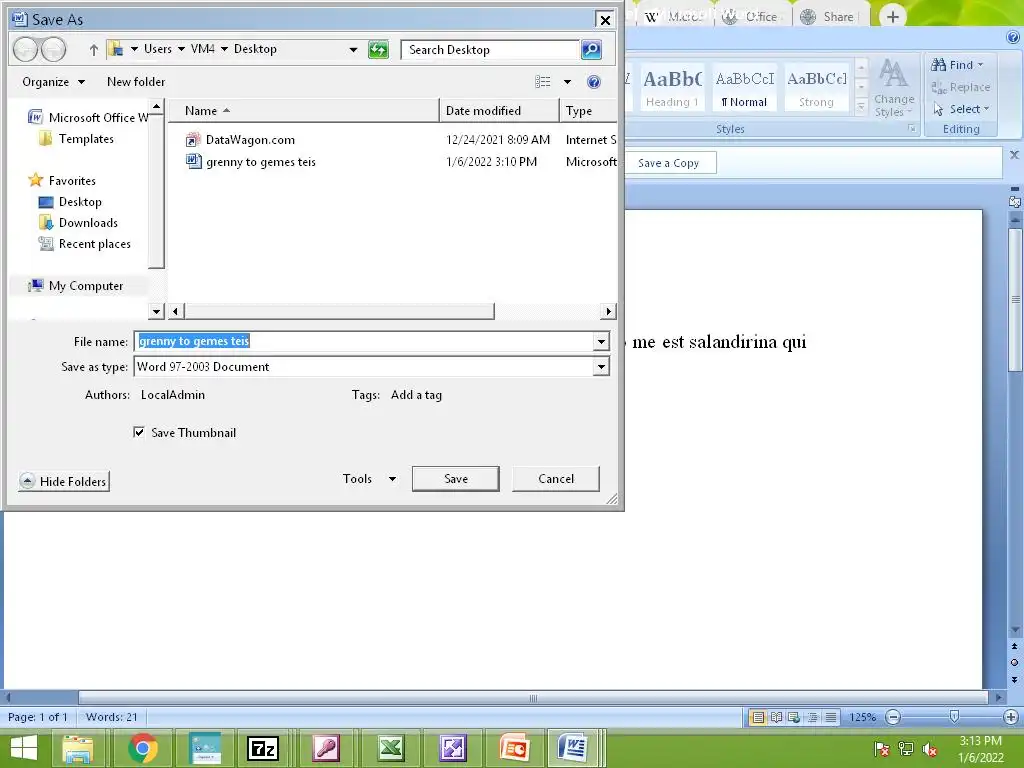This screenshot has width=1024, height=768.
Task: Click the Search Desktop field
Action: (x=490, y=50)
